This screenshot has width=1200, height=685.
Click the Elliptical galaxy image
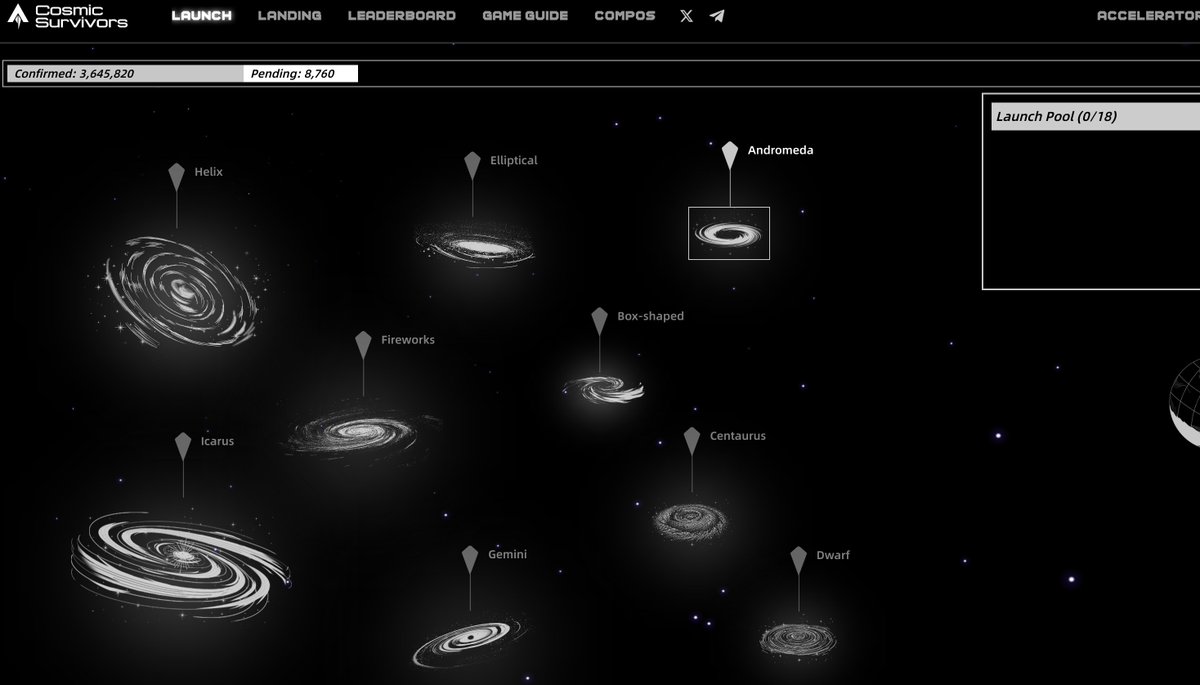pos(475,244)
